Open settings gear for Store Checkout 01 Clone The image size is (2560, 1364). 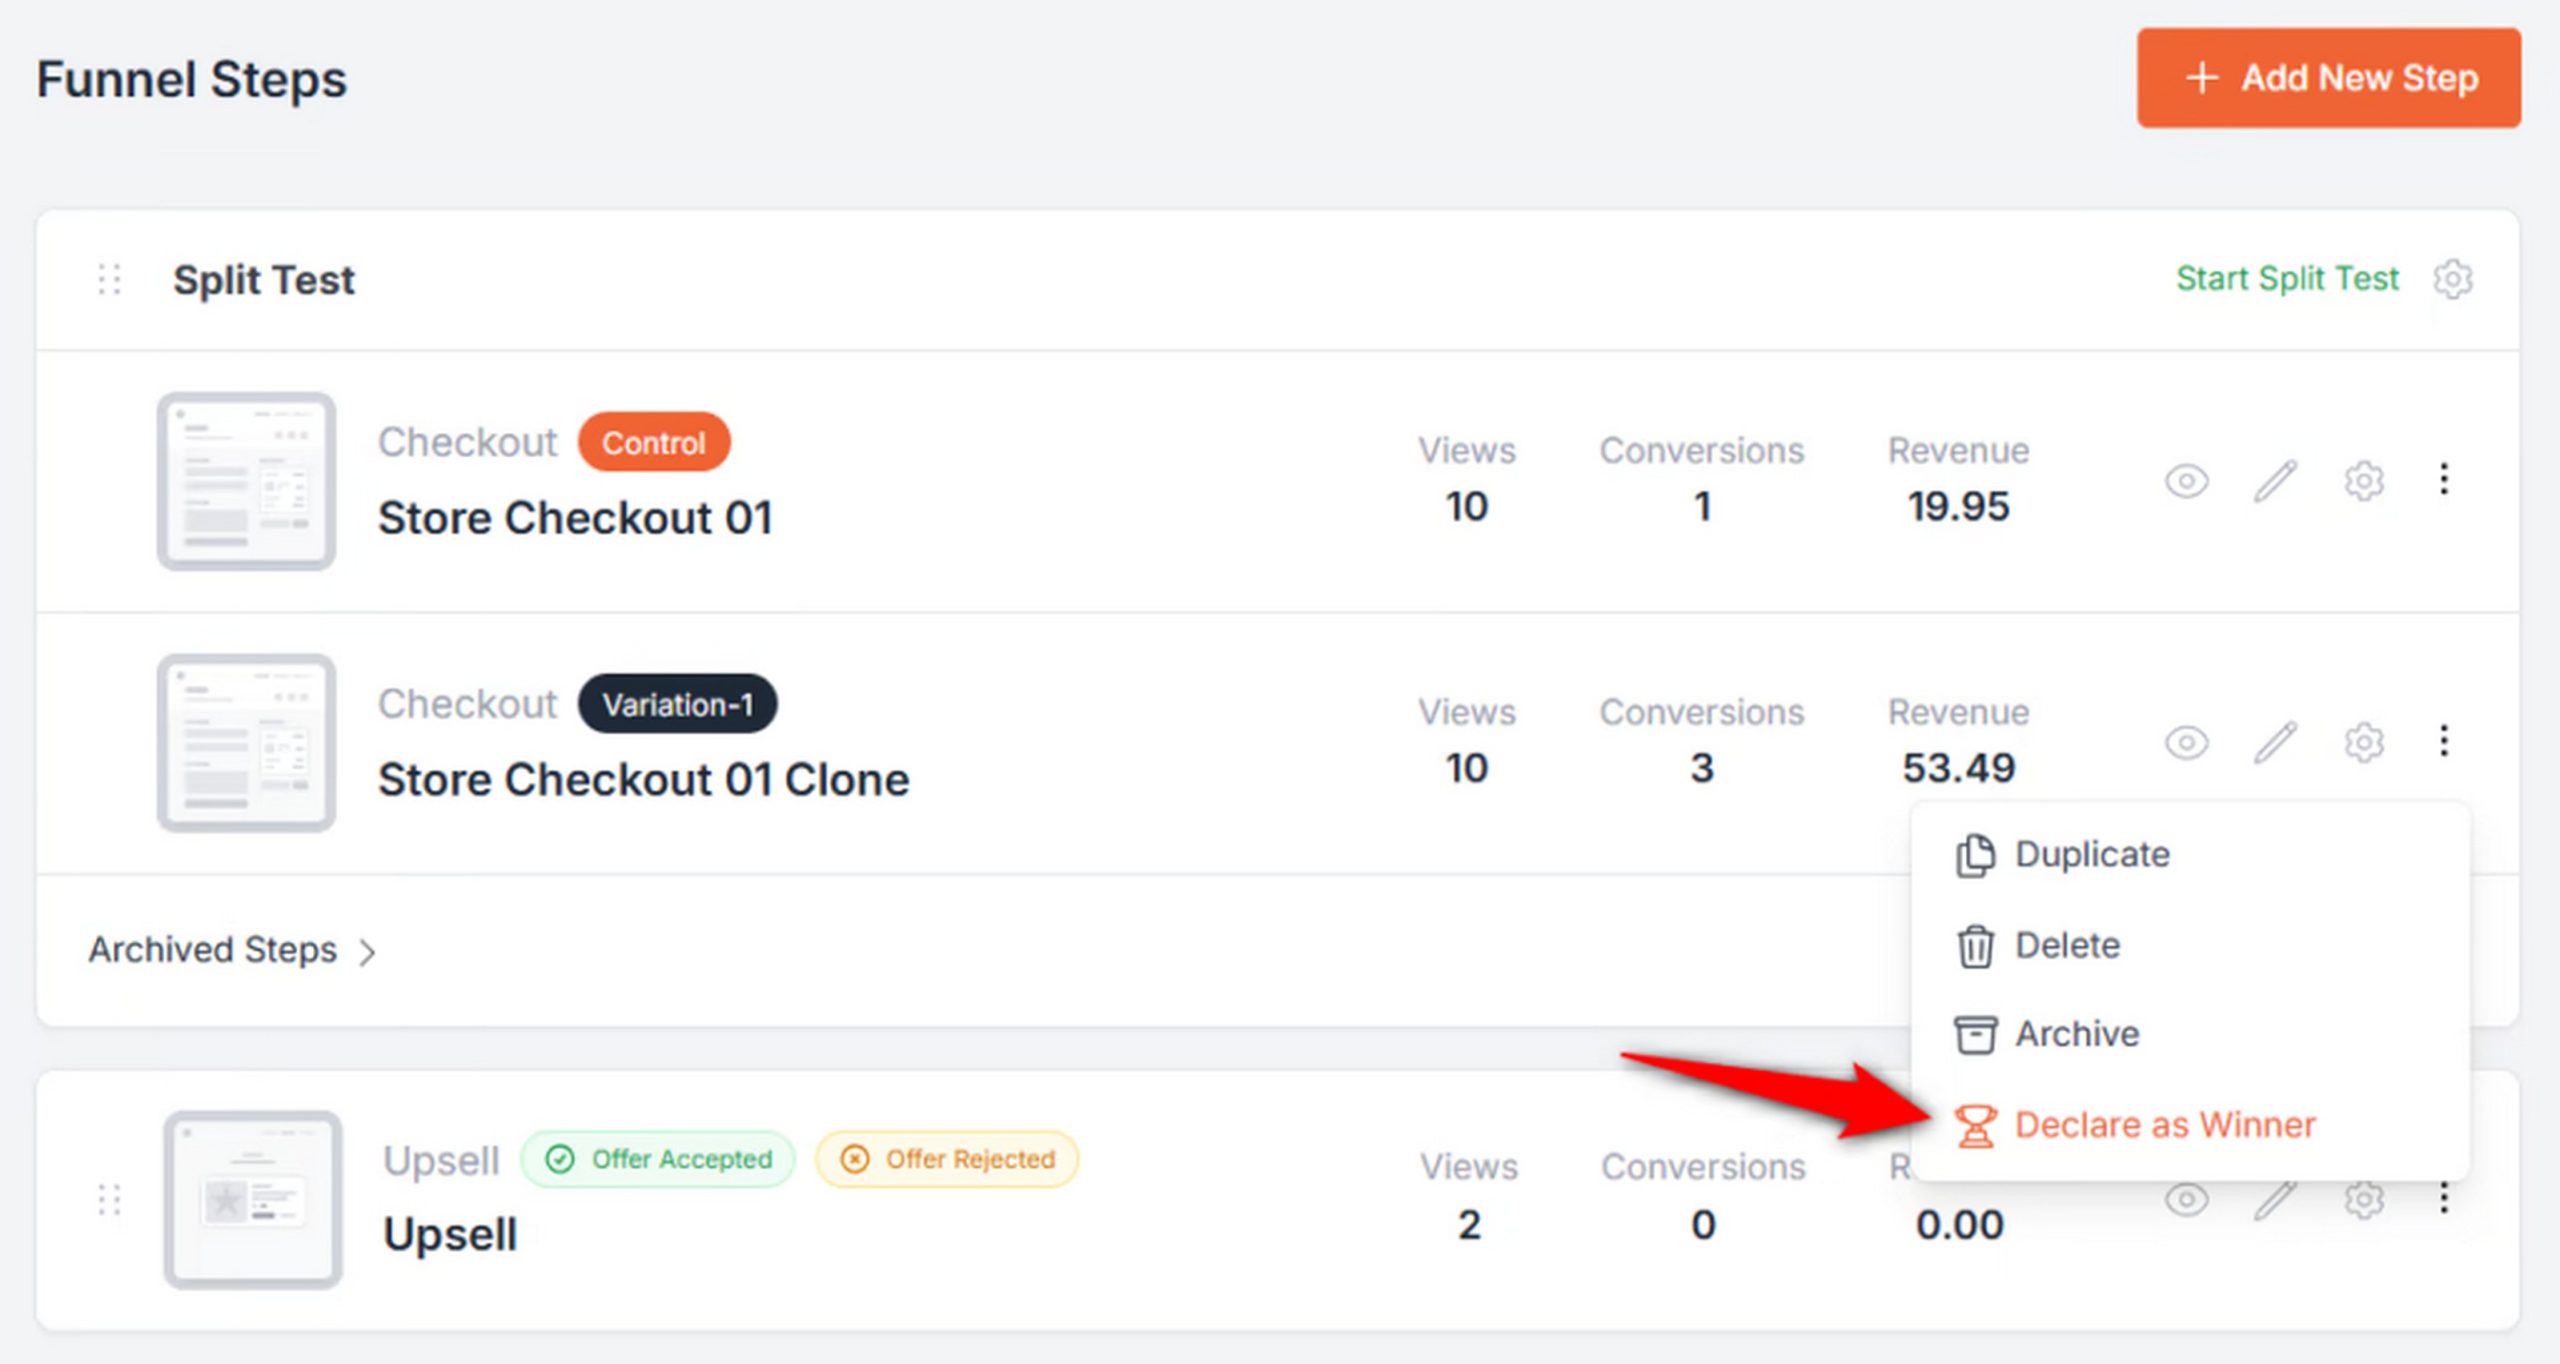(x=2363, y=743)
